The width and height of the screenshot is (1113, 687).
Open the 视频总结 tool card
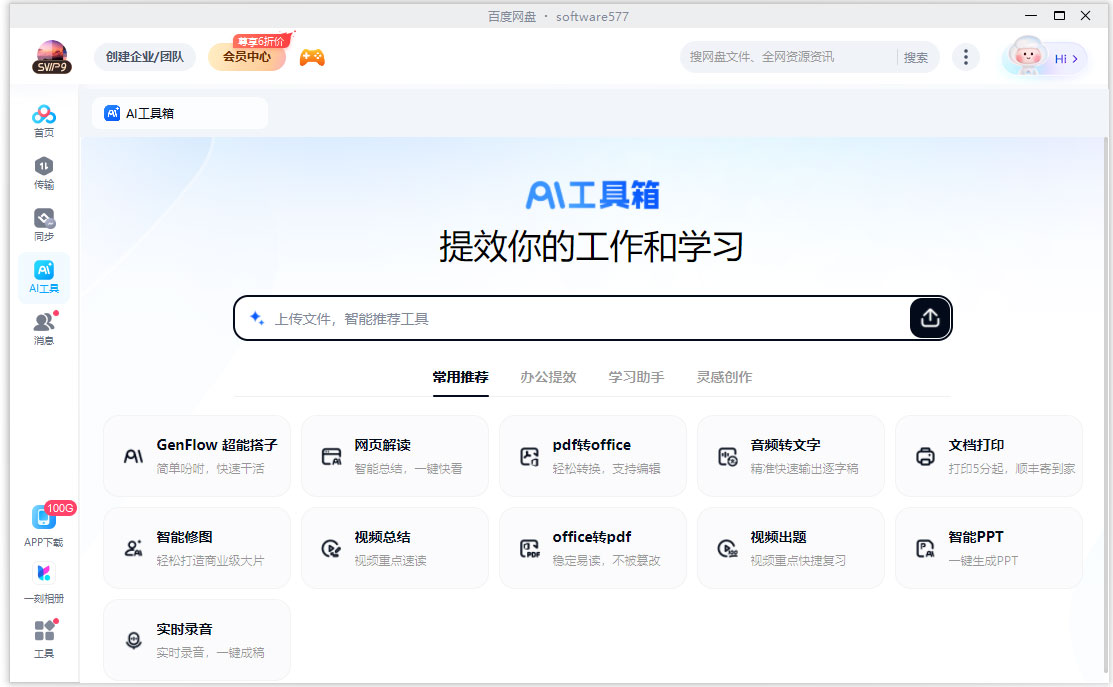[x=395, y=548]
